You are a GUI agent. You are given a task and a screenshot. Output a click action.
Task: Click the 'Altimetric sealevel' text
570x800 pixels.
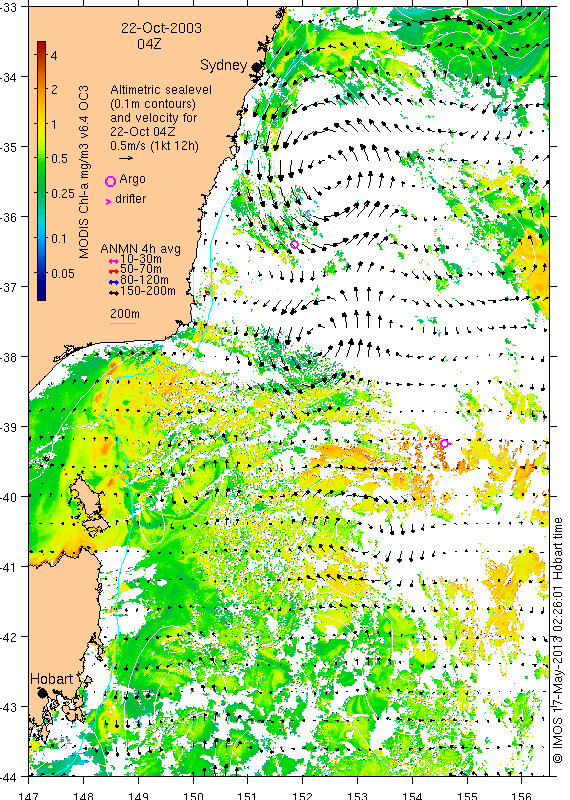pos(161,90)
